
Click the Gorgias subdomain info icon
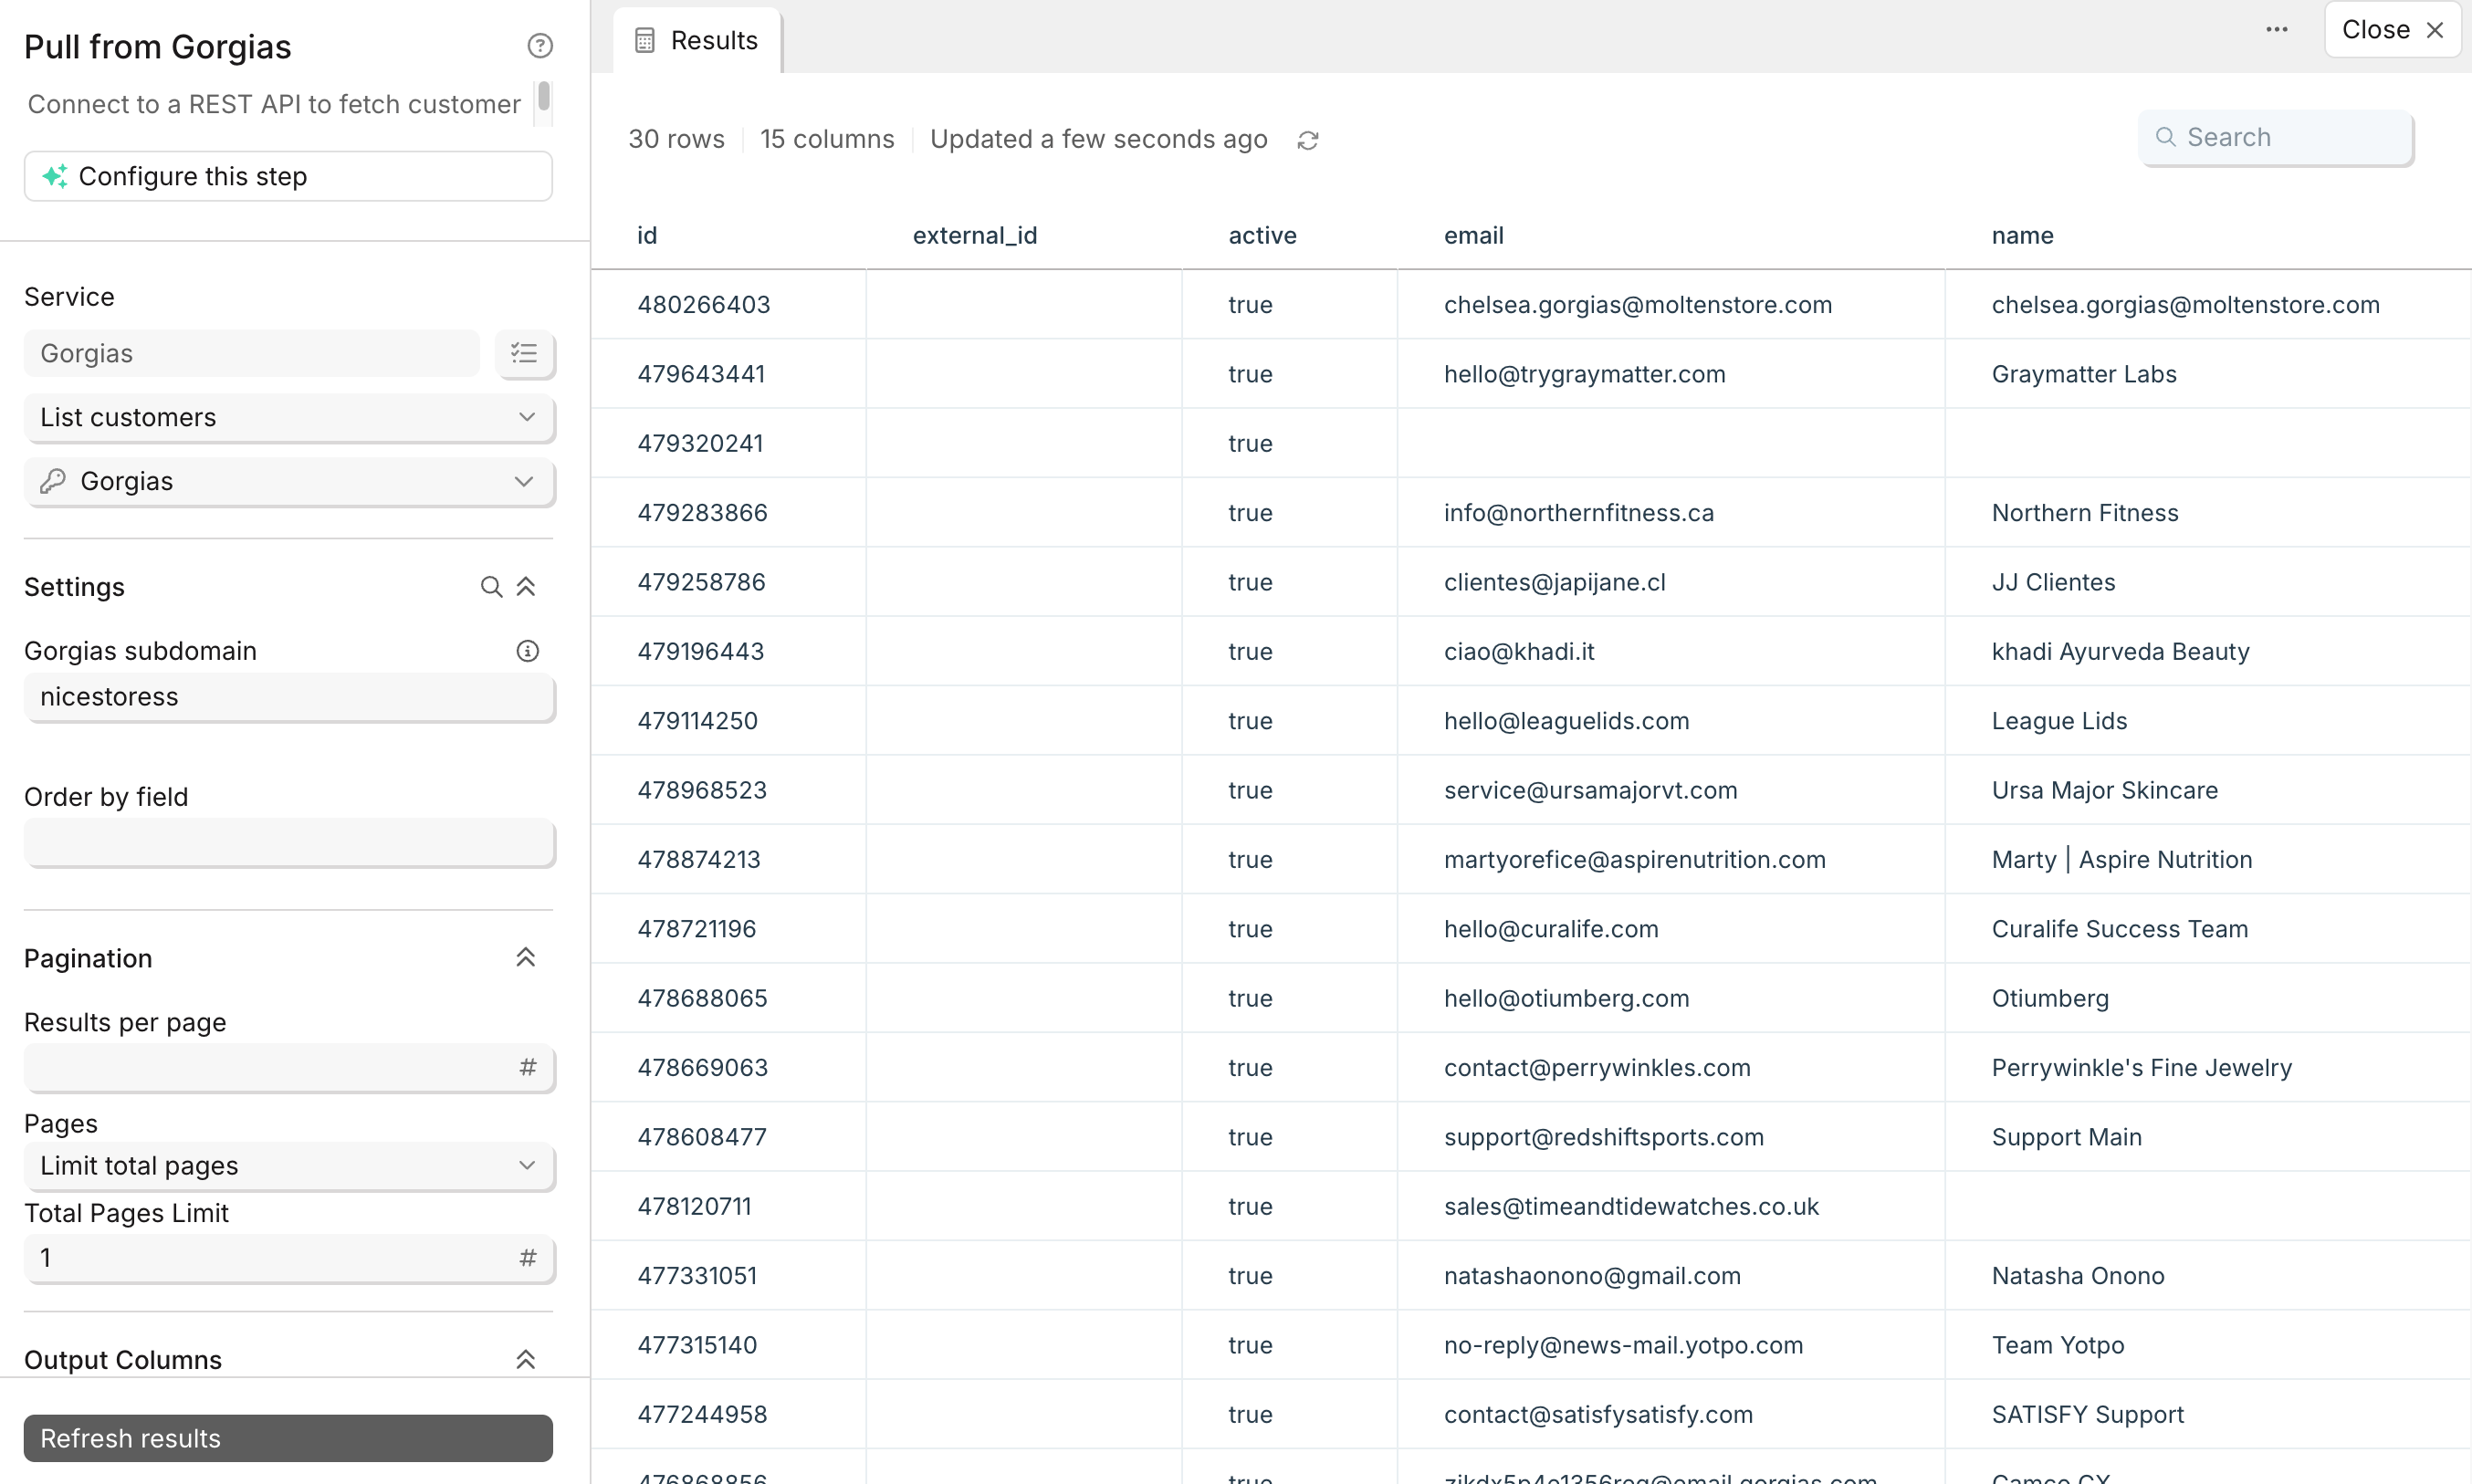[527, 651]
